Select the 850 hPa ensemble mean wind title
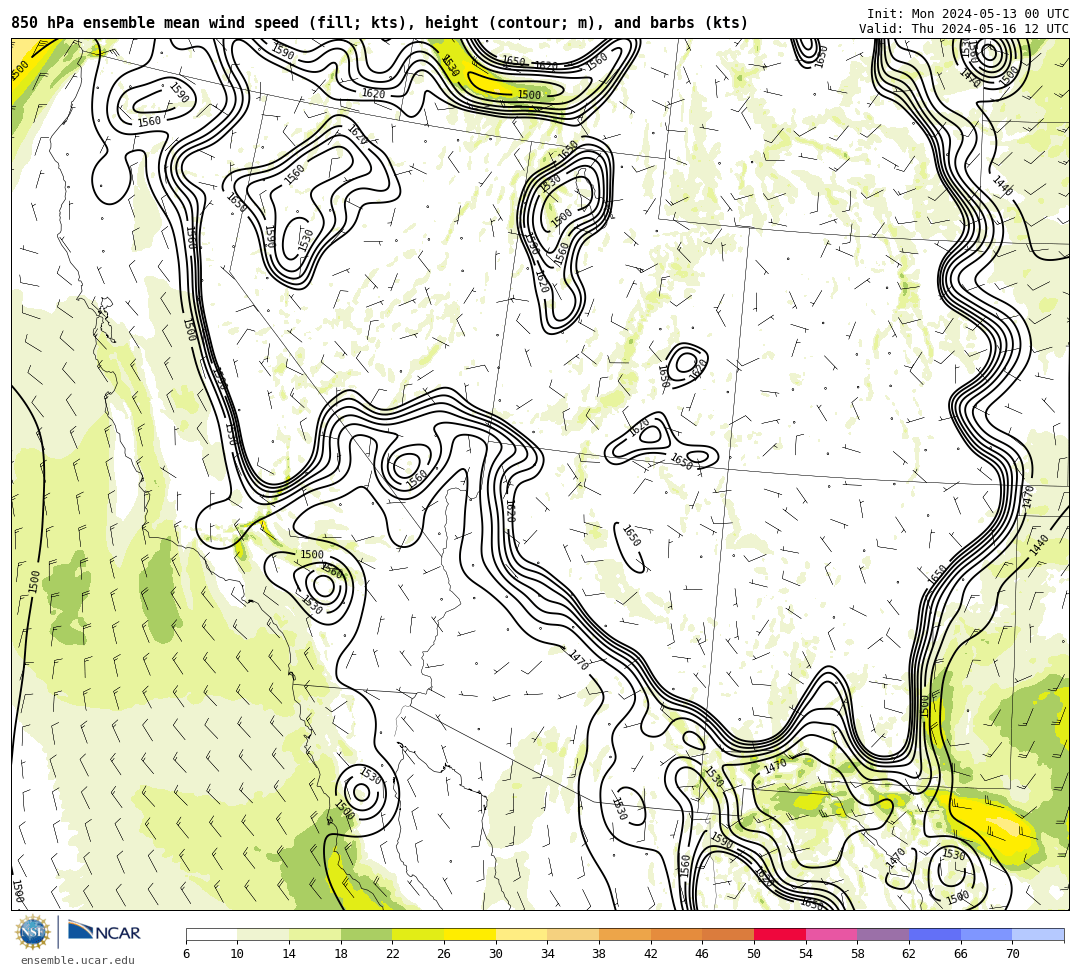 click(380, 23)
